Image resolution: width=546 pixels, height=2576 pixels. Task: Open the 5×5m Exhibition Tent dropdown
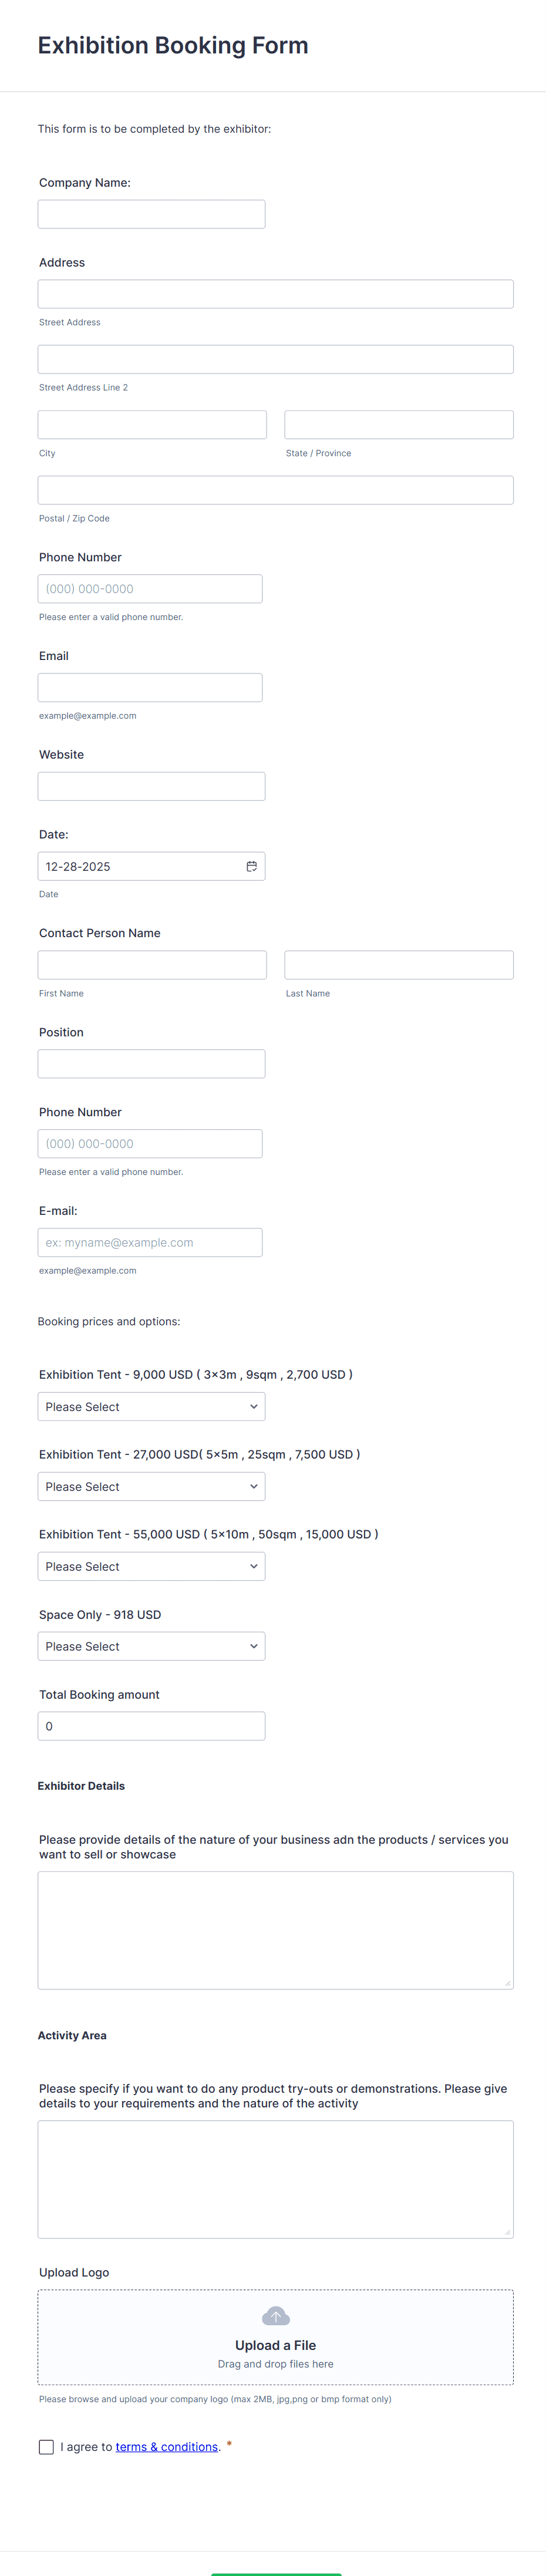(151, 1486)
